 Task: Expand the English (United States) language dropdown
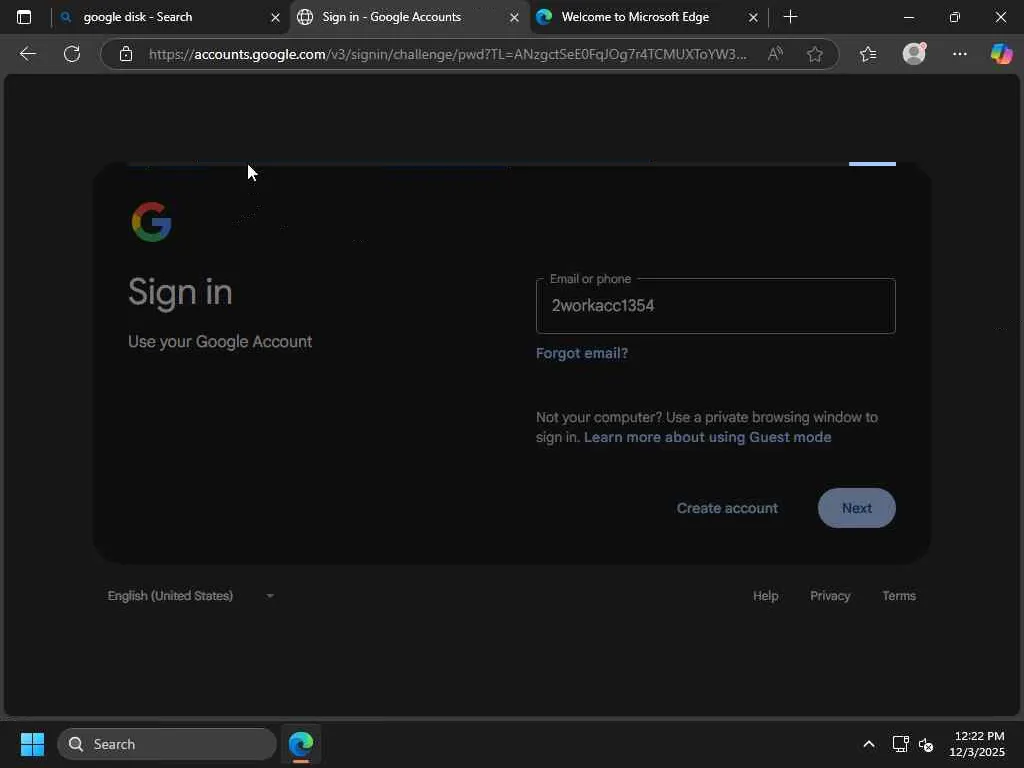(x=190, y=596)
